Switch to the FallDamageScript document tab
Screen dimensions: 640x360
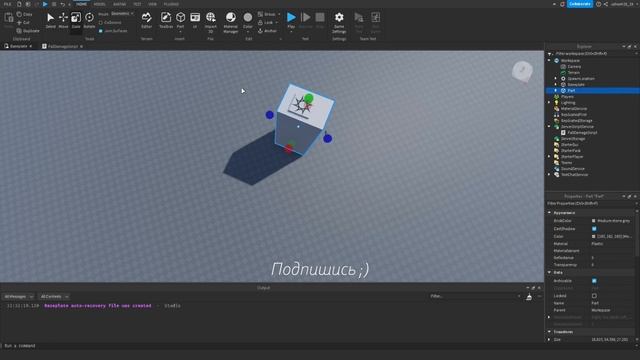click(x=62, y=46)
